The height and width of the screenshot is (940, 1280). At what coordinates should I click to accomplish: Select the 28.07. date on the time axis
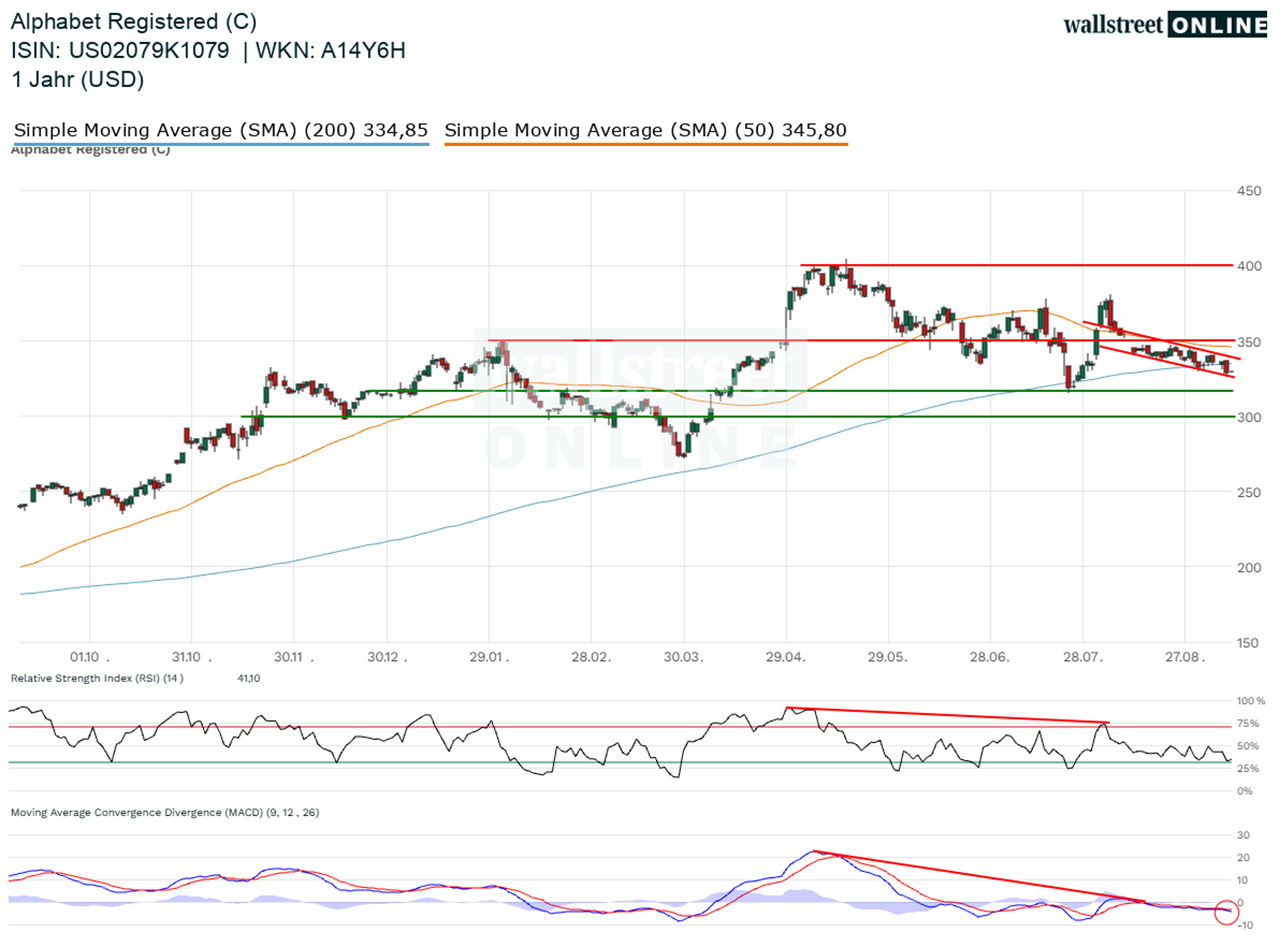pyautogui.click(x=1082, y=659)
